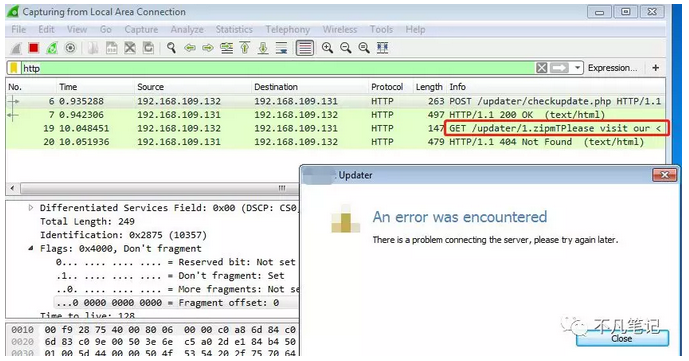This screenshot has width=689, height=361.
Task: Toggle the colorize packet list button
Action: (x=305, y=48)
